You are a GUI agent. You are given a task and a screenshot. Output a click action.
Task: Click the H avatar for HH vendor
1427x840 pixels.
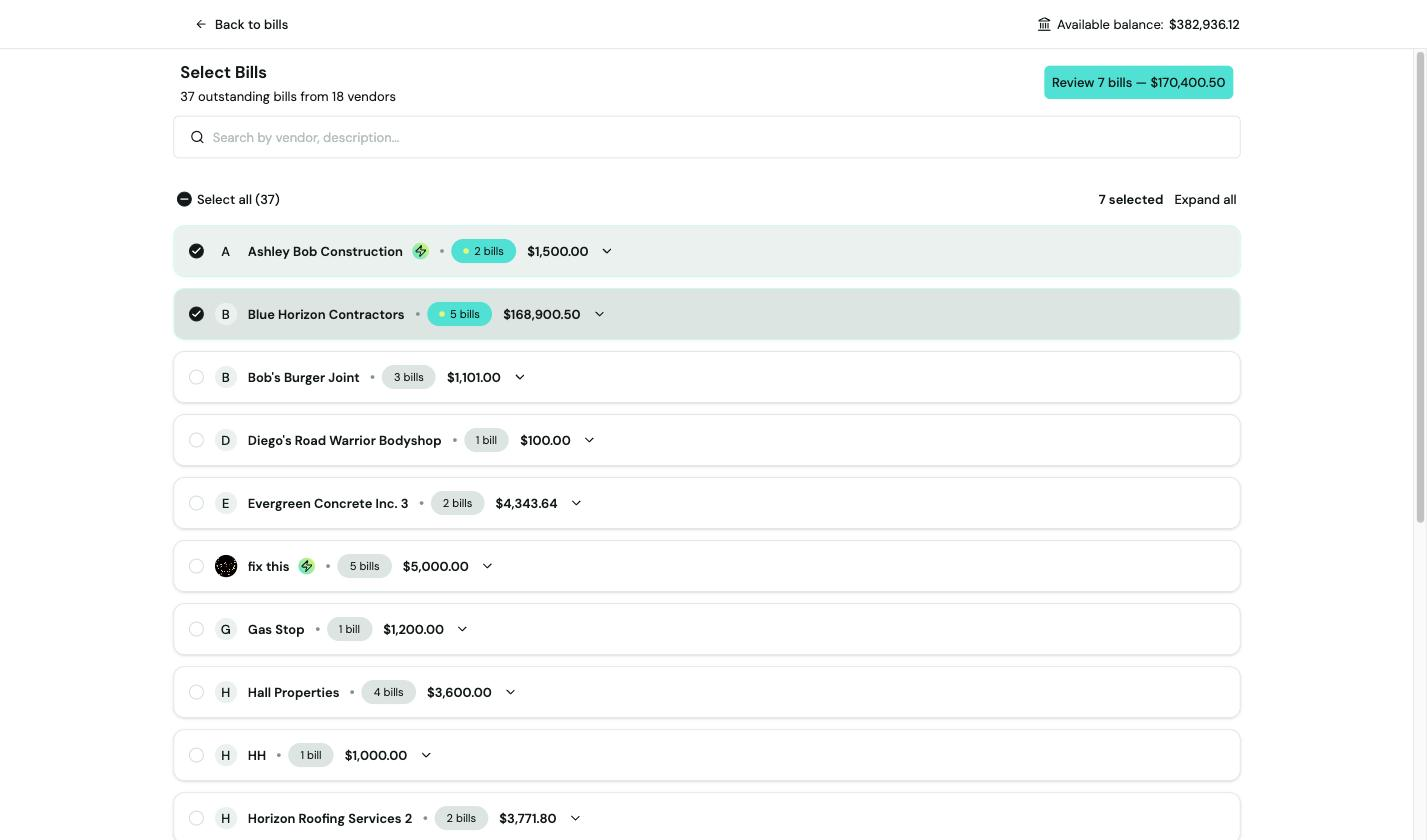point(226,755)
